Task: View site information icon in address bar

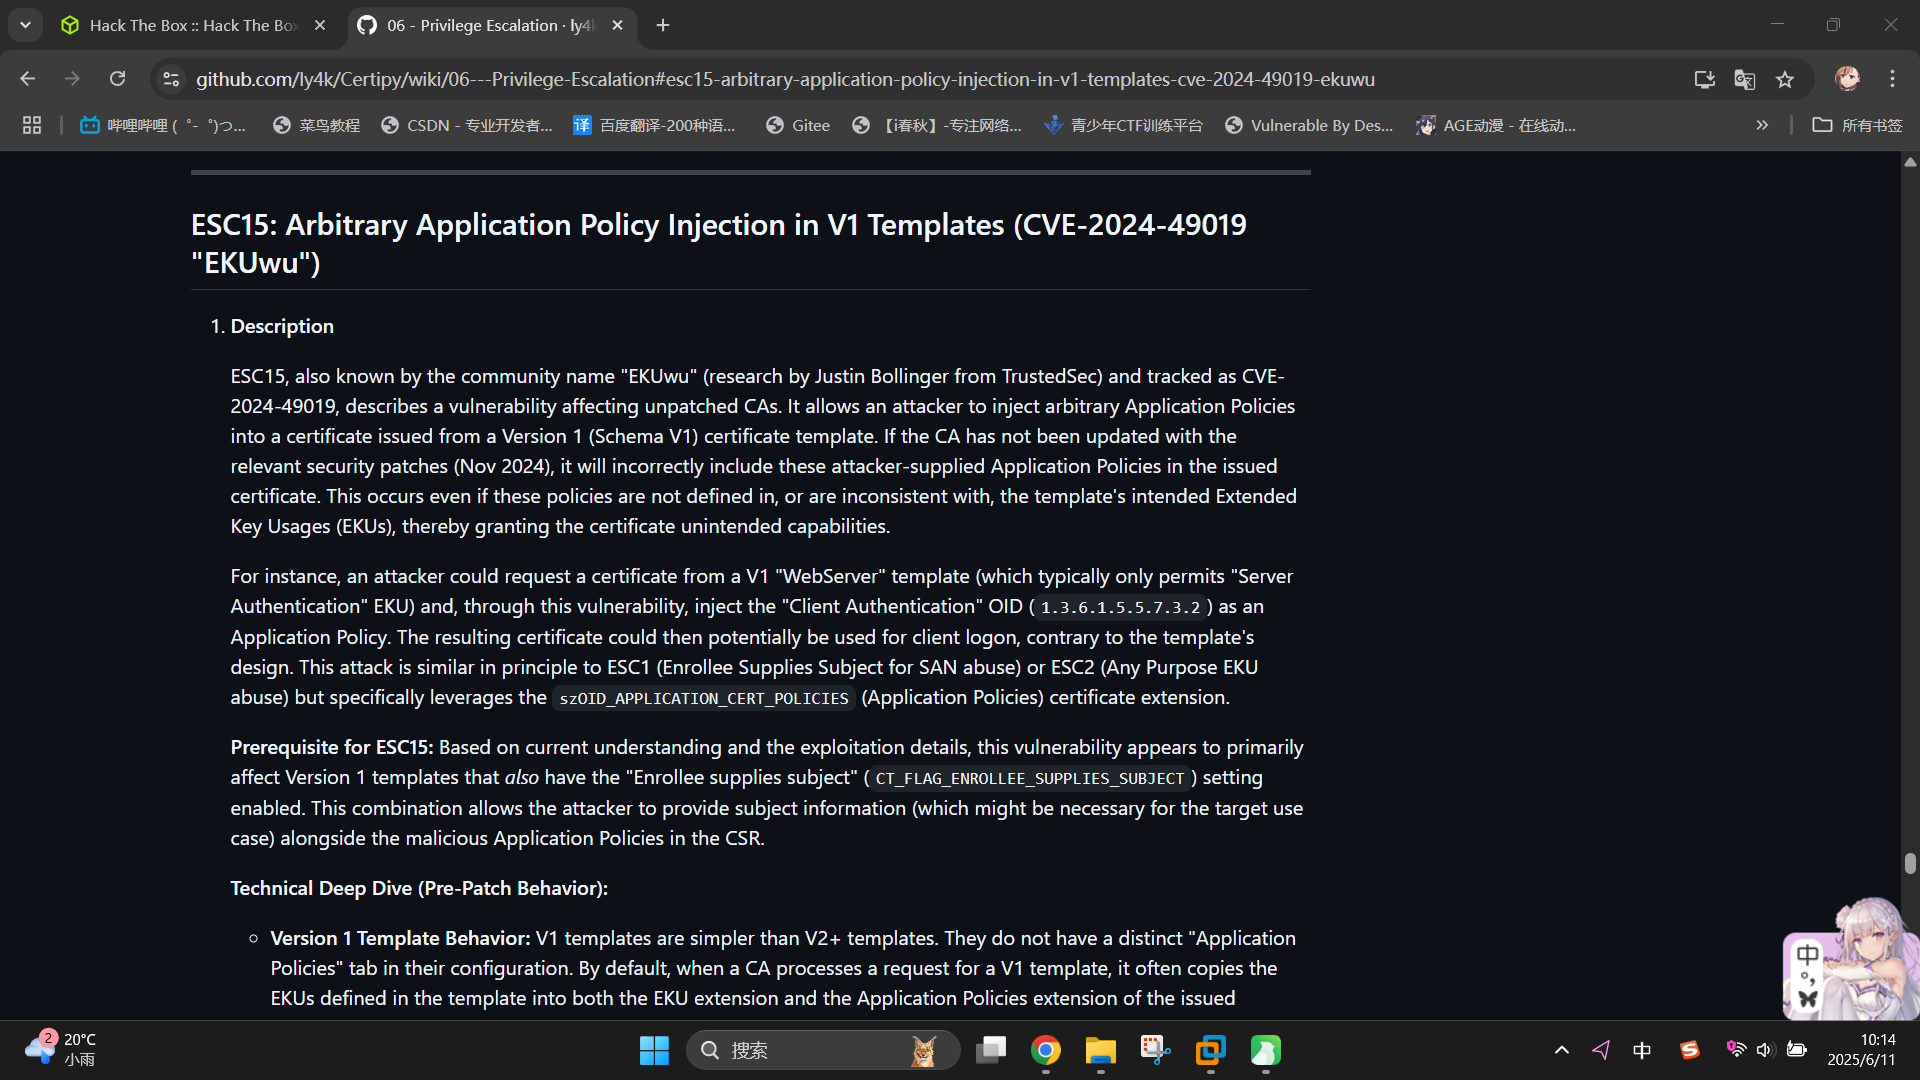Action: [171, 79]
